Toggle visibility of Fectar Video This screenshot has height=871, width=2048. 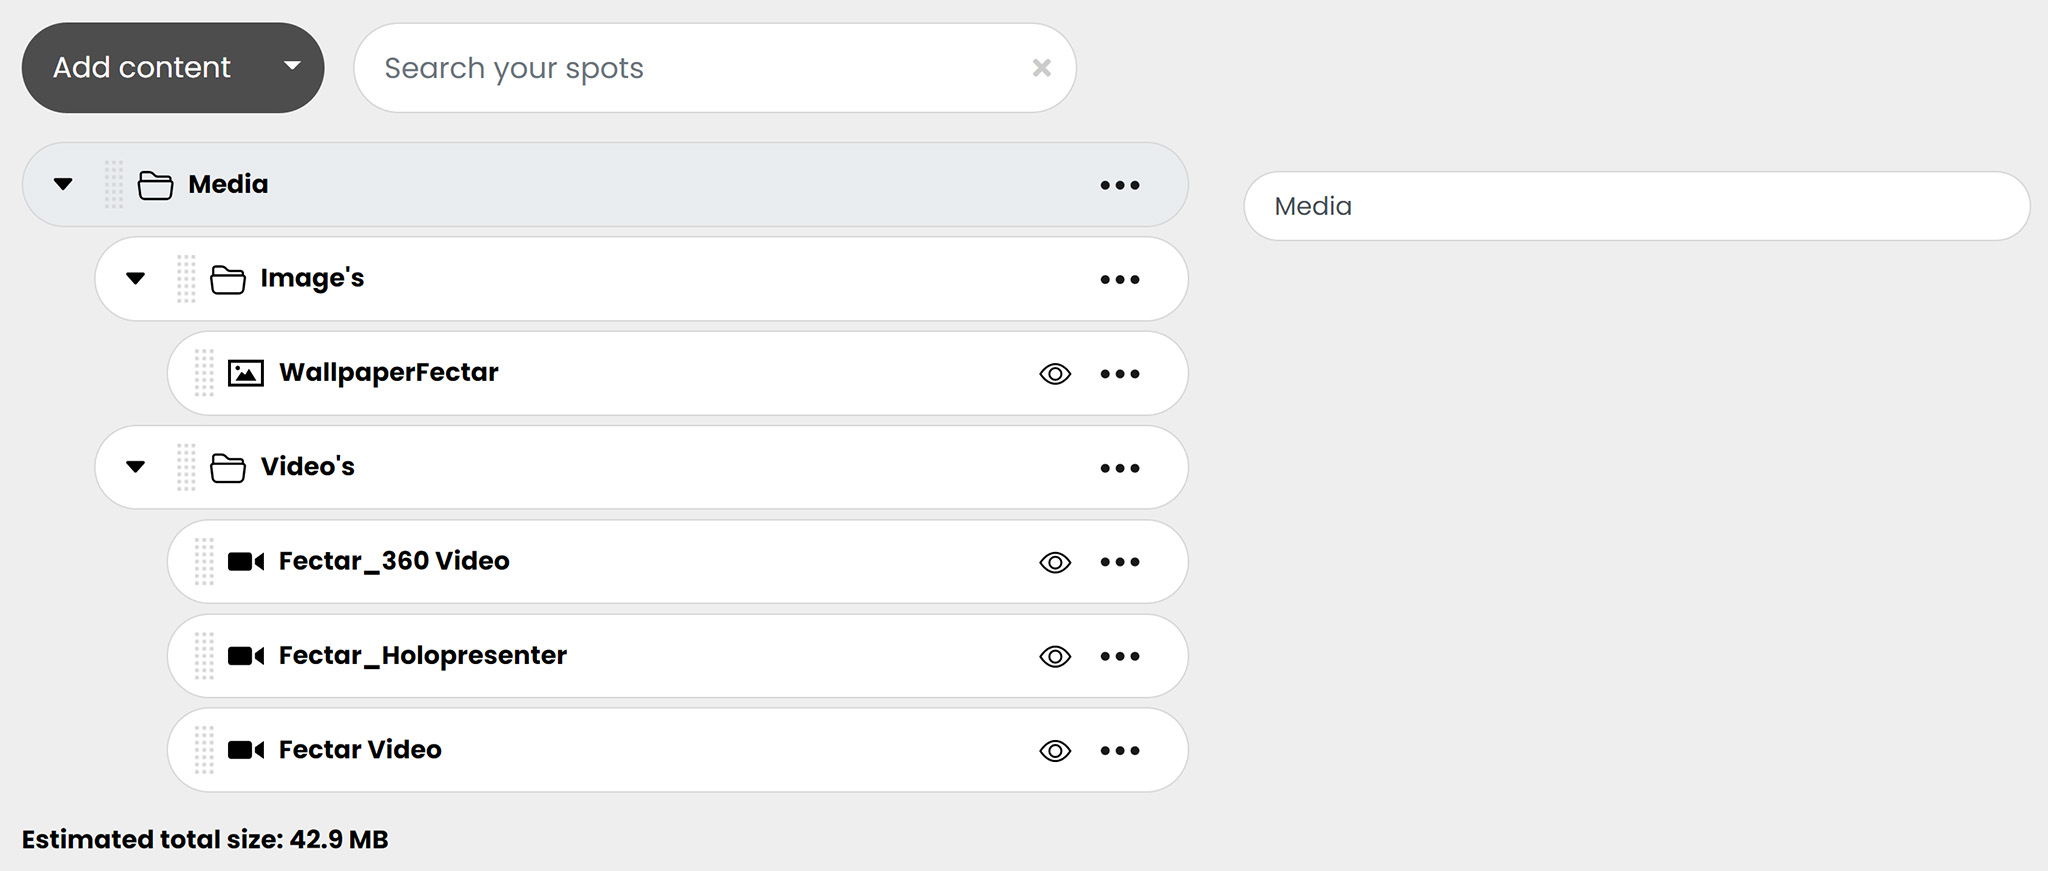tap(1055, 750)
